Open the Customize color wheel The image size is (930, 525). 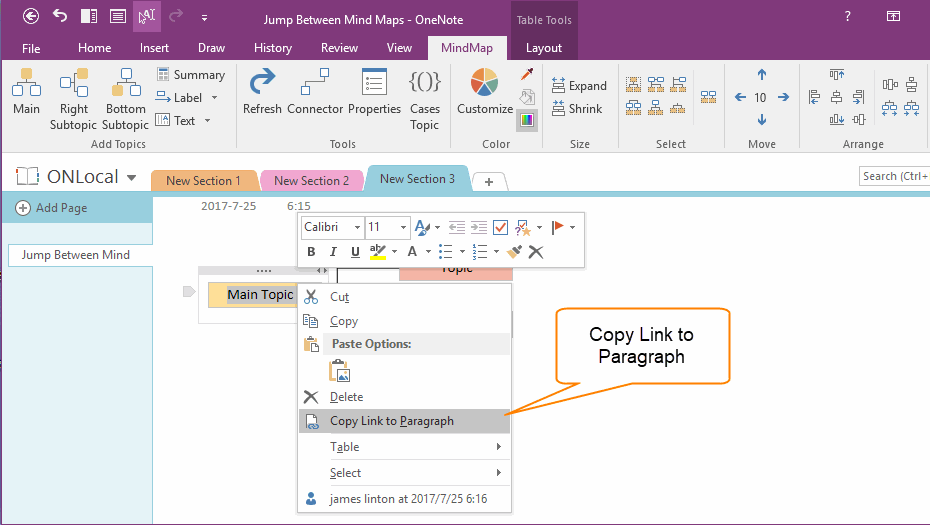485,92
